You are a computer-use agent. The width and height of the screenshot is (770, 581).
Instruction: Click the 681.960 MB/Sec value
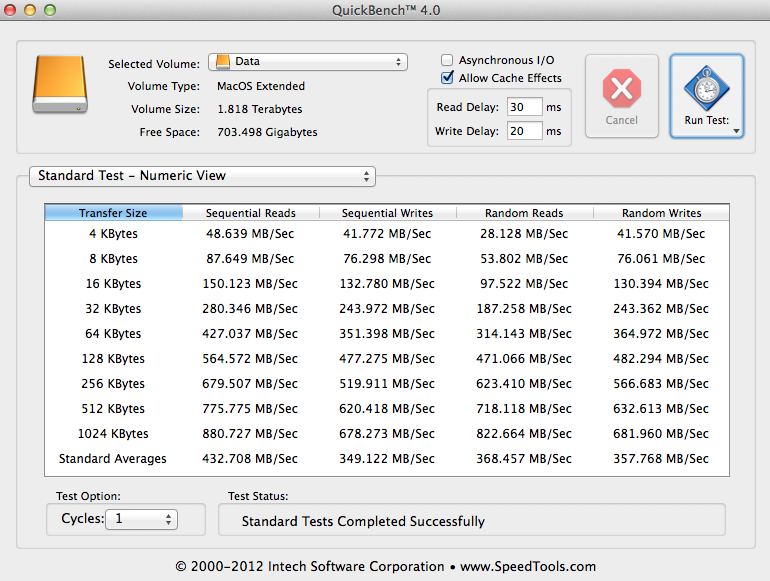[661, 434]
